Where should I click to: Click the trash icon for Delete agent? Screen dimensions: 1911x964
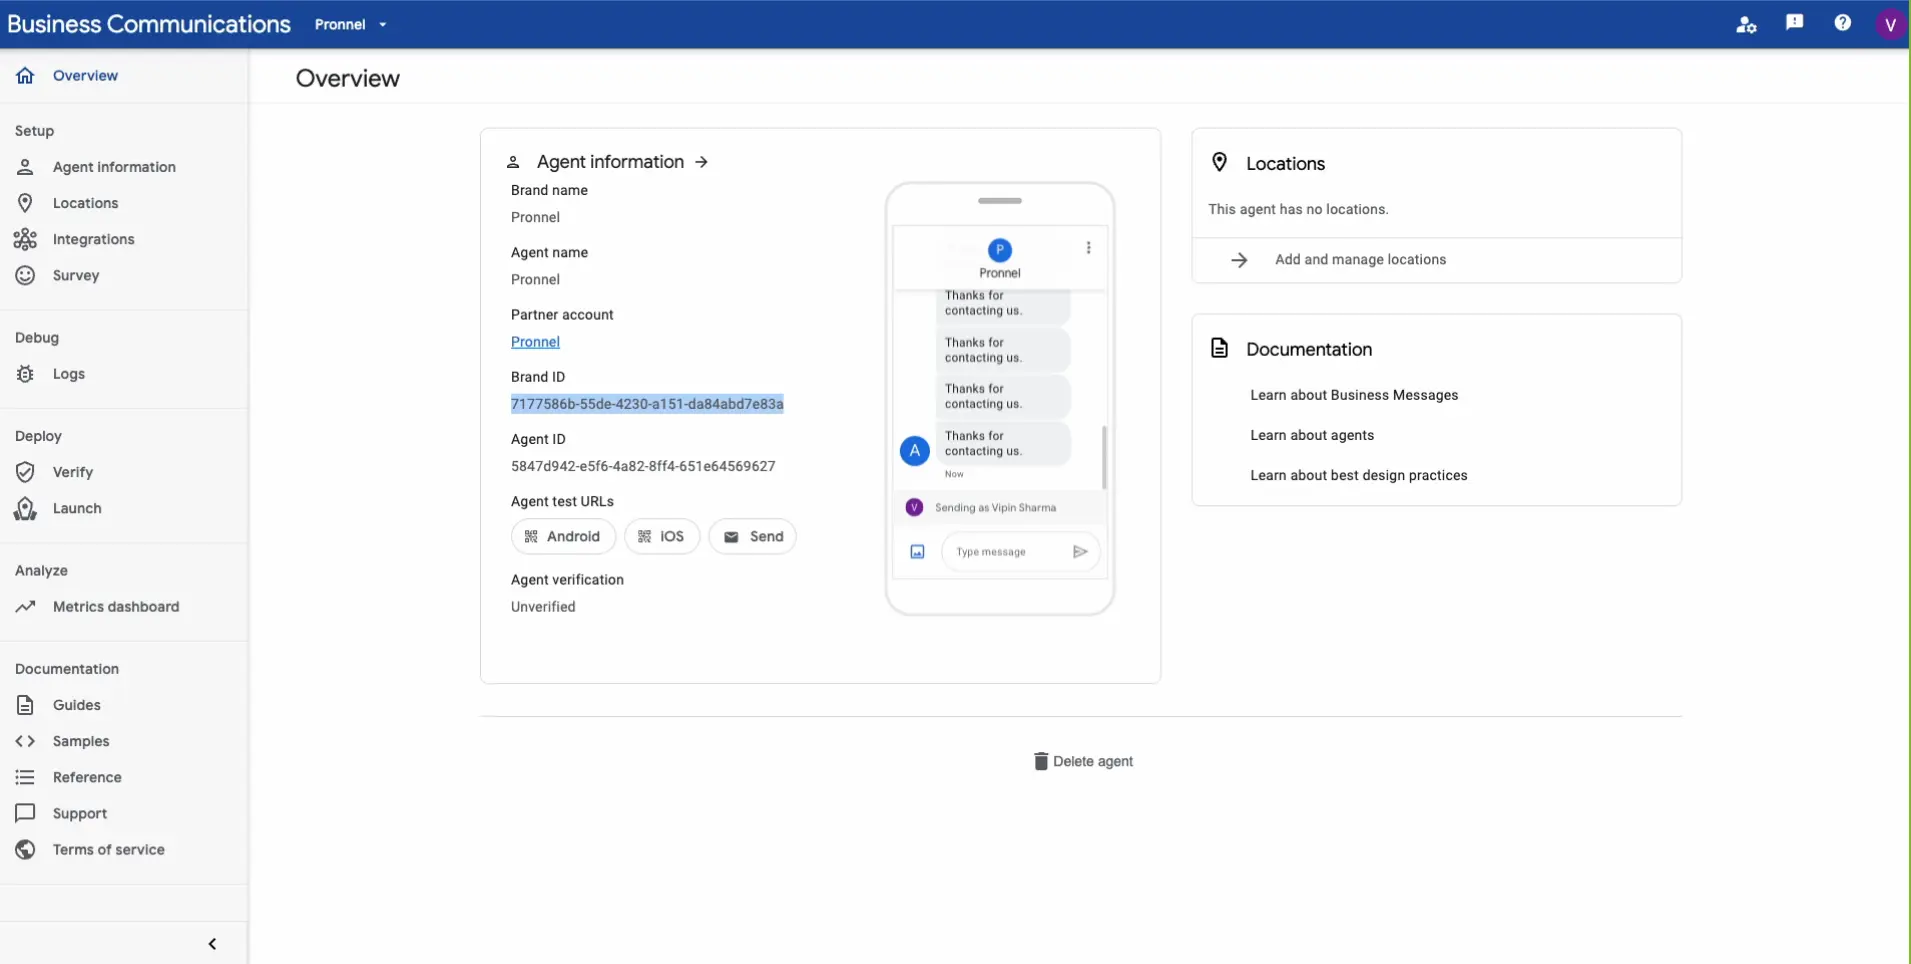[x=1040, y=761]
